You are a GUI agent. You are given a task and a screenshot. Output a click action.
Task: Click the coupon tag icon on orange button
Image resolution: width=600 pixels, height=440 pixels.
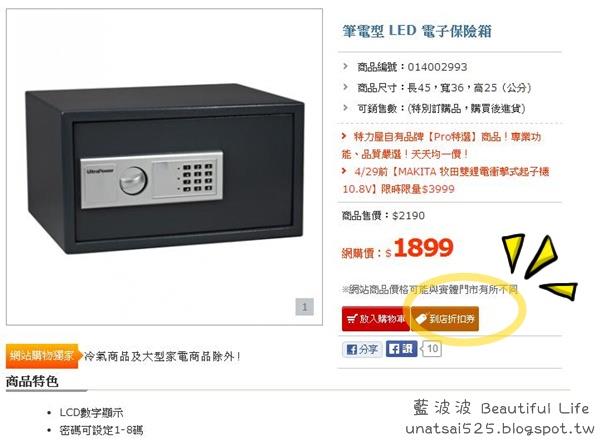coord(421,319)
